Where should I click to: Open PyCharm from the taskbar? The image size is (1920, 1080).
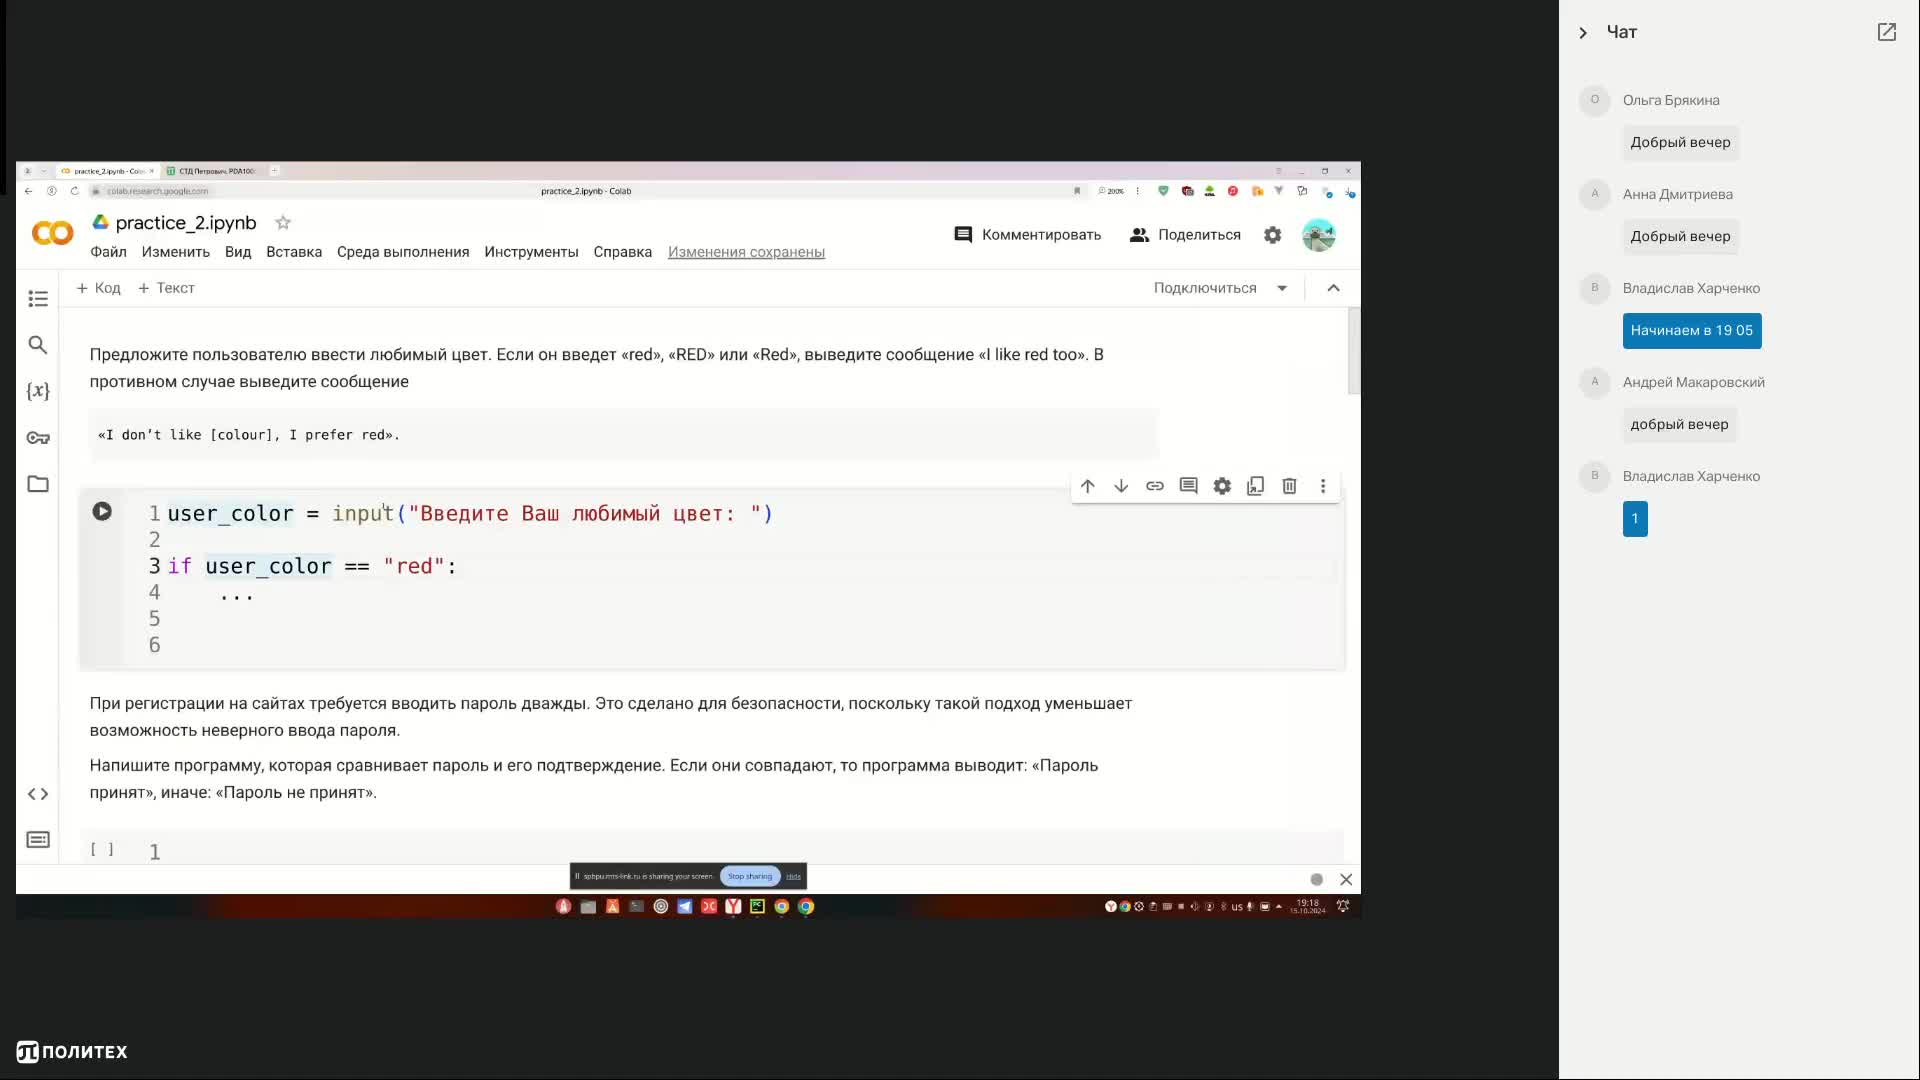pyautogui.click(x=757, y=907)
